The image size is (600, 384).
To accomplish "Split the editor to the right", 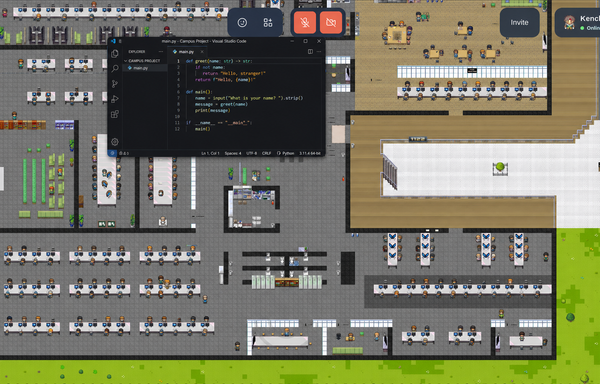I will point(310,51).
